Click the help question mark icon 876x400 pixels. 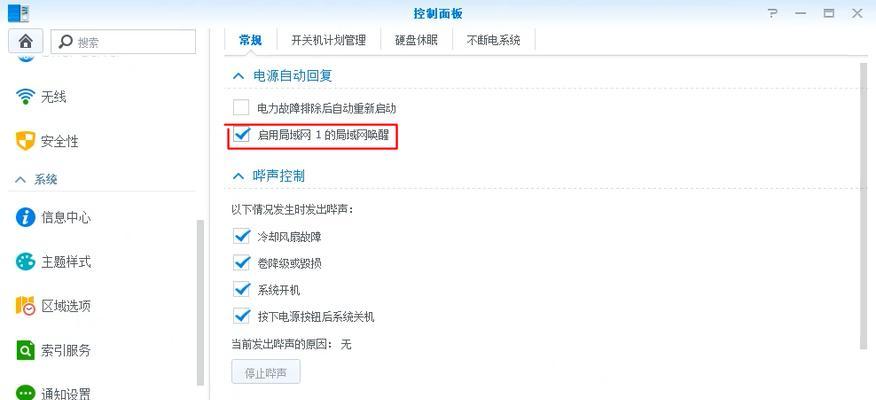[x=773, y=13]
